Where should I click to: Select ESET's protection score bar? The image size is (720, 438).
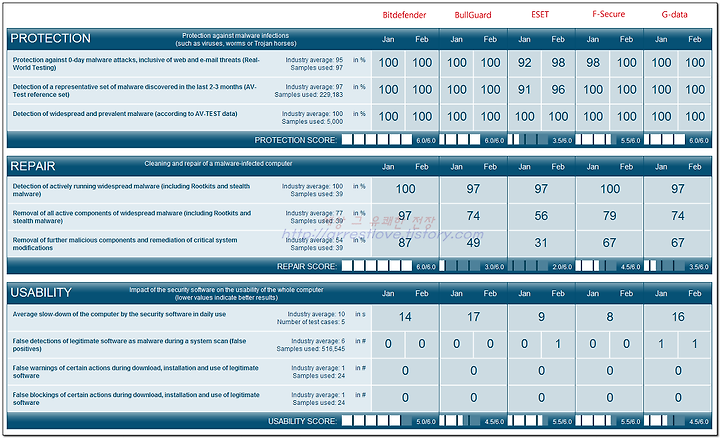pos(528,140)
